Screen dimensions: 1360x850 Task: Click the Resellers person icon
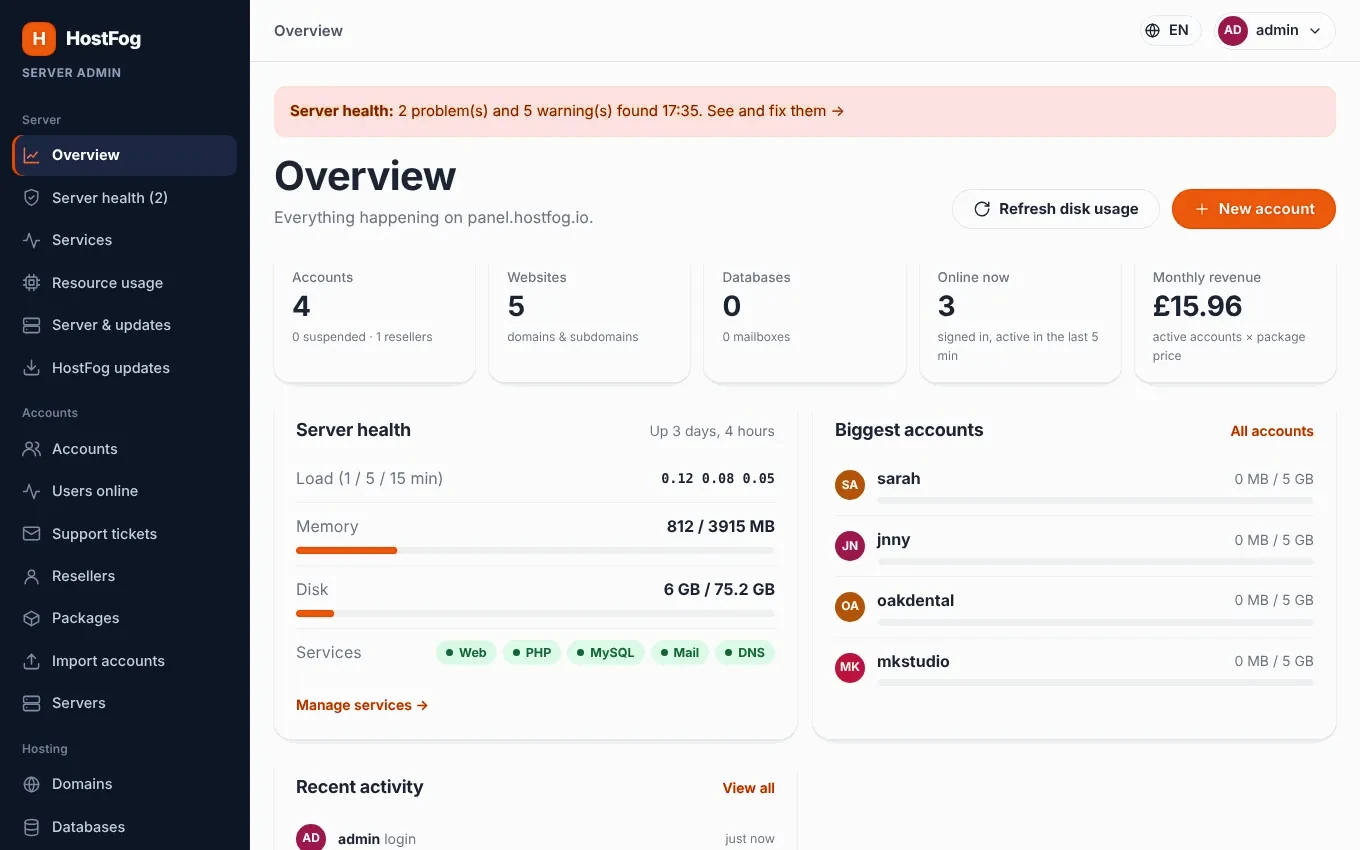click(32, 576)
